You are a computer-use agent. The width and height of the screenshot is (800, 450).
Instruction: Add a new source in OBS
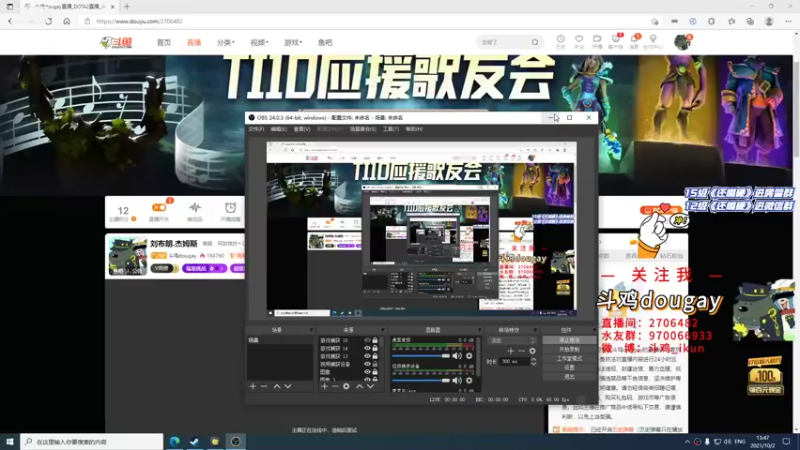coord(324,387)
